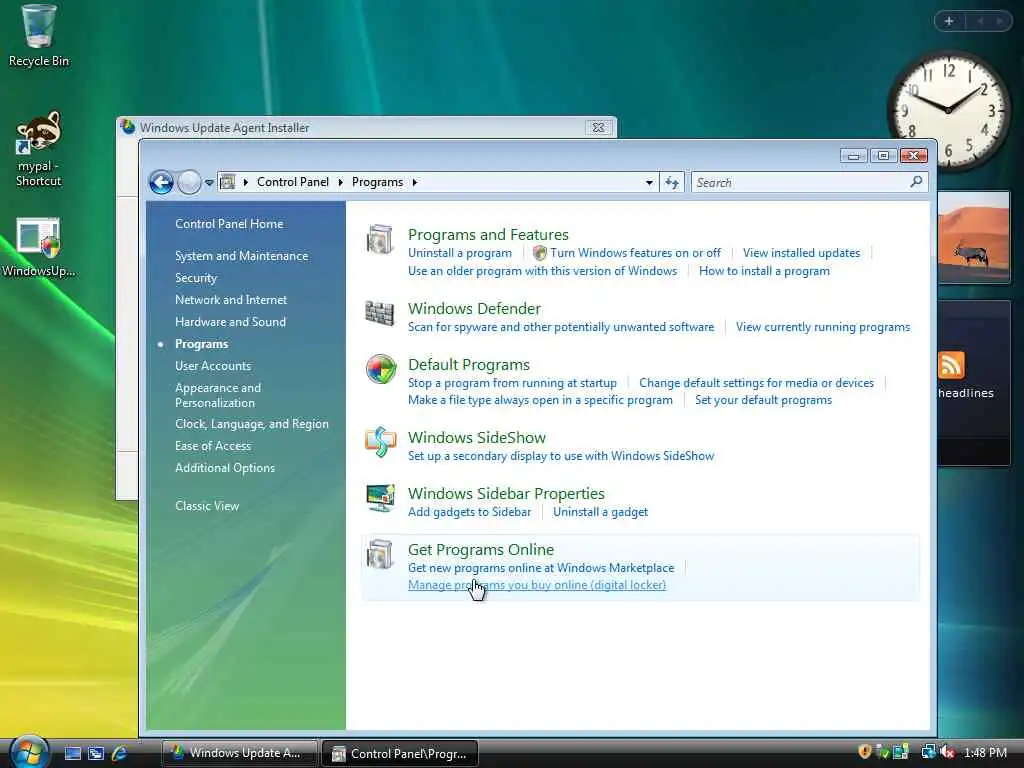The width and height of the screenshot is (1024, 768).
Task: Go back with the blue Back arrow
Action: click(x=161, y=182)
